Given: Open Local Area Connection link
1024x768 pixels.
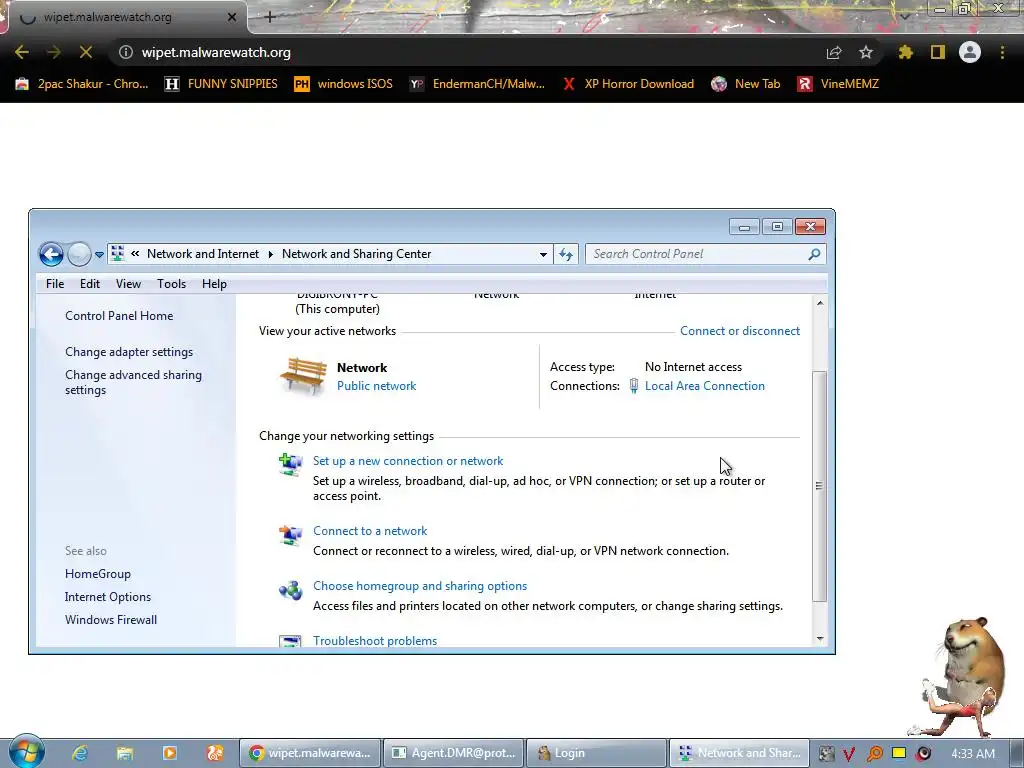Looking at the screenshot, I should pos(705,385).
